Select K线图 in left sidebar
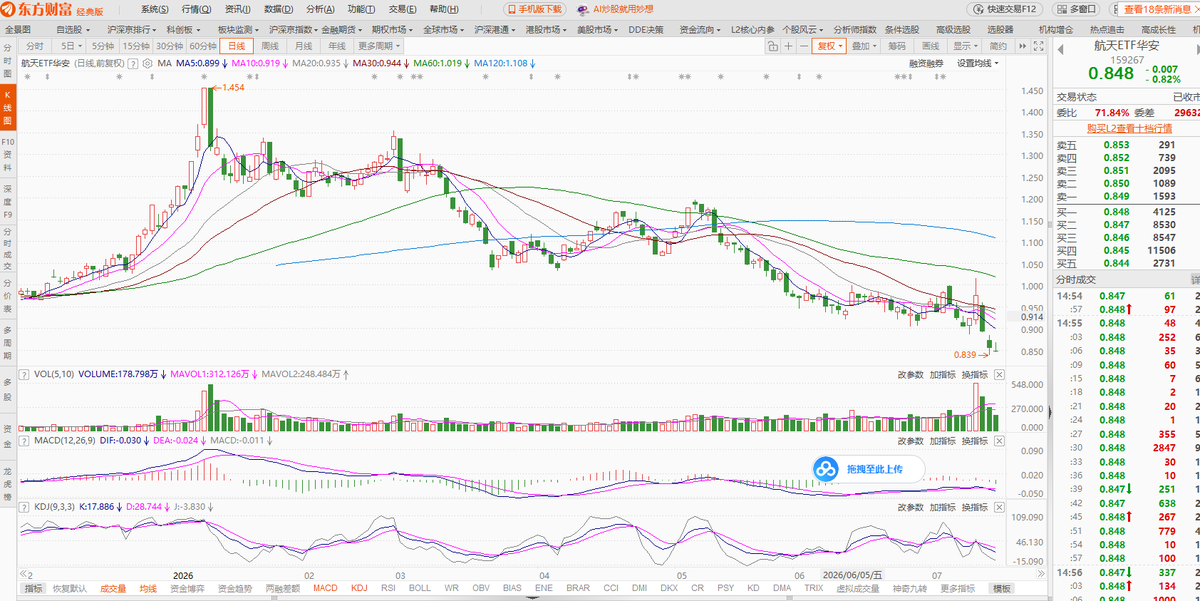Viewport: 1200px width, 601px height. [x=7, y=107]
